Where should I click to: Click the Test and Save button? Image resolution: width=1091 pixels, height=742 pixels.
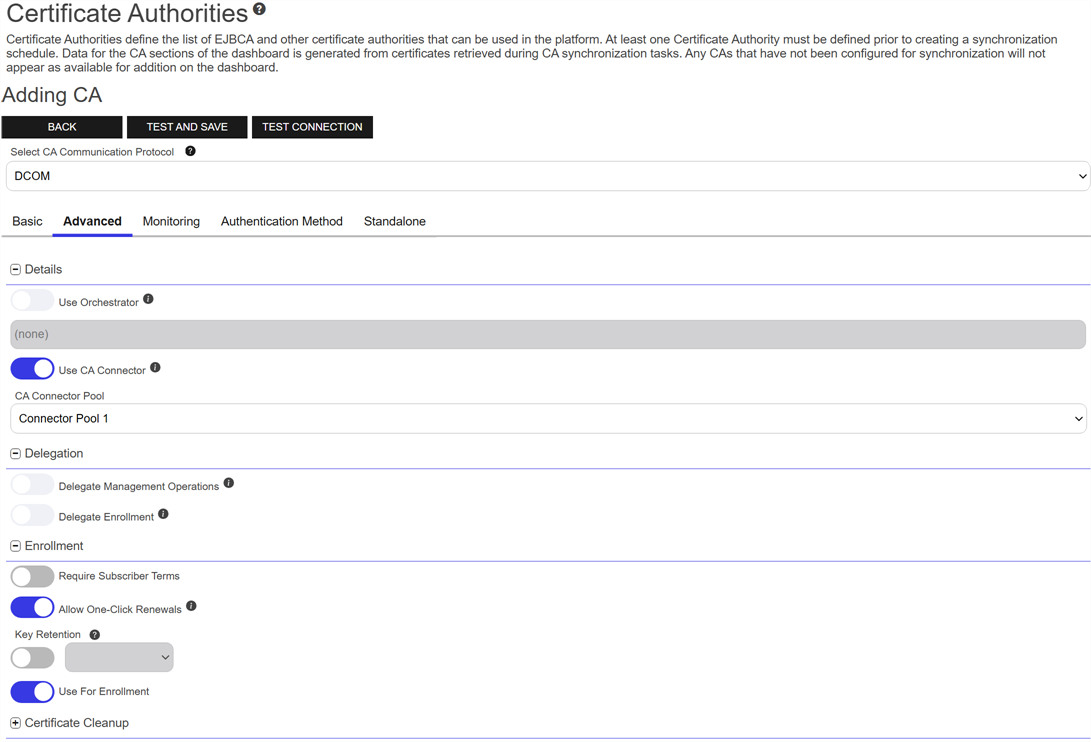[x=187, y=127]
